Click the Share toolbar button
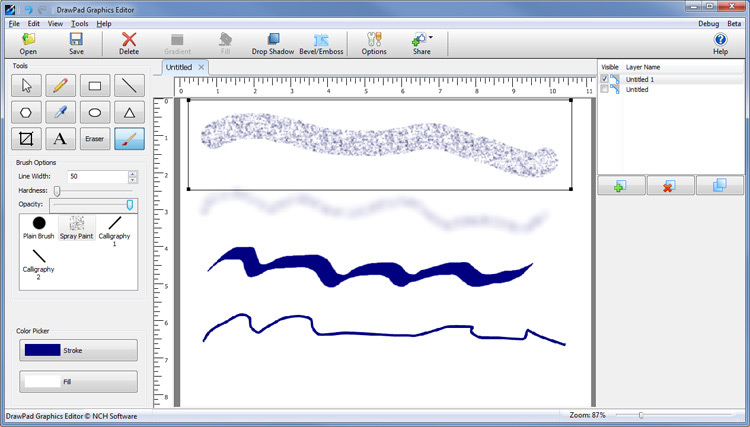This screenshot has width=750, height=427. coord(419,44)
